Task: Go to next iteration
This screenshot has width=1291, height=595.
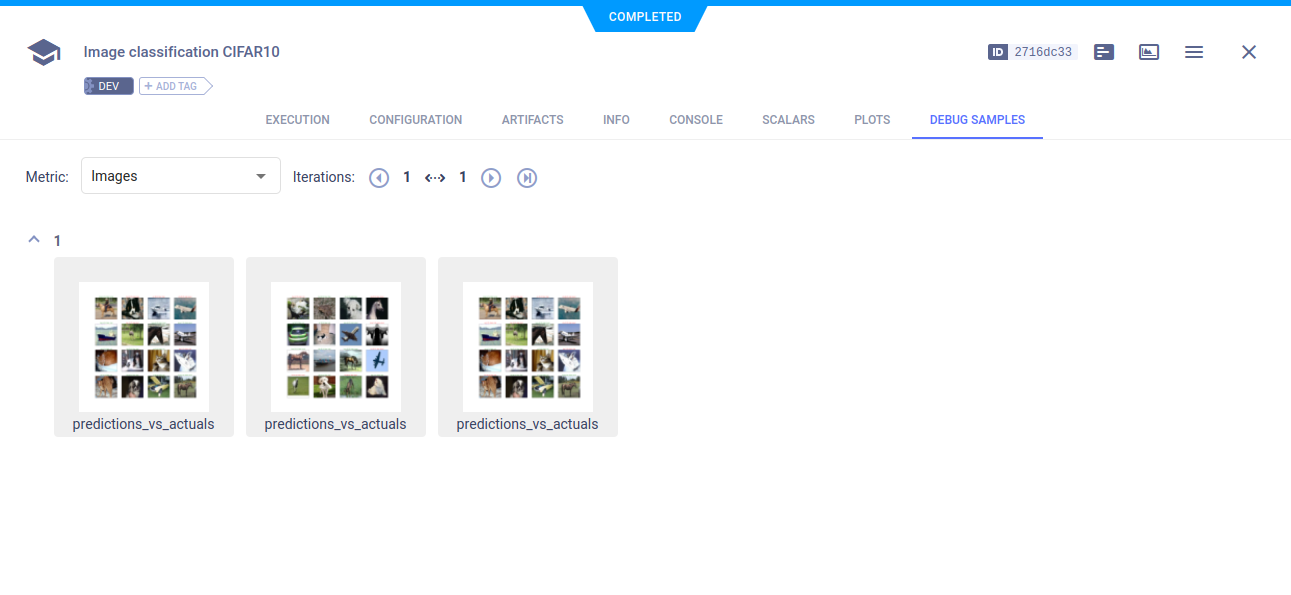Action: (491, 177)
